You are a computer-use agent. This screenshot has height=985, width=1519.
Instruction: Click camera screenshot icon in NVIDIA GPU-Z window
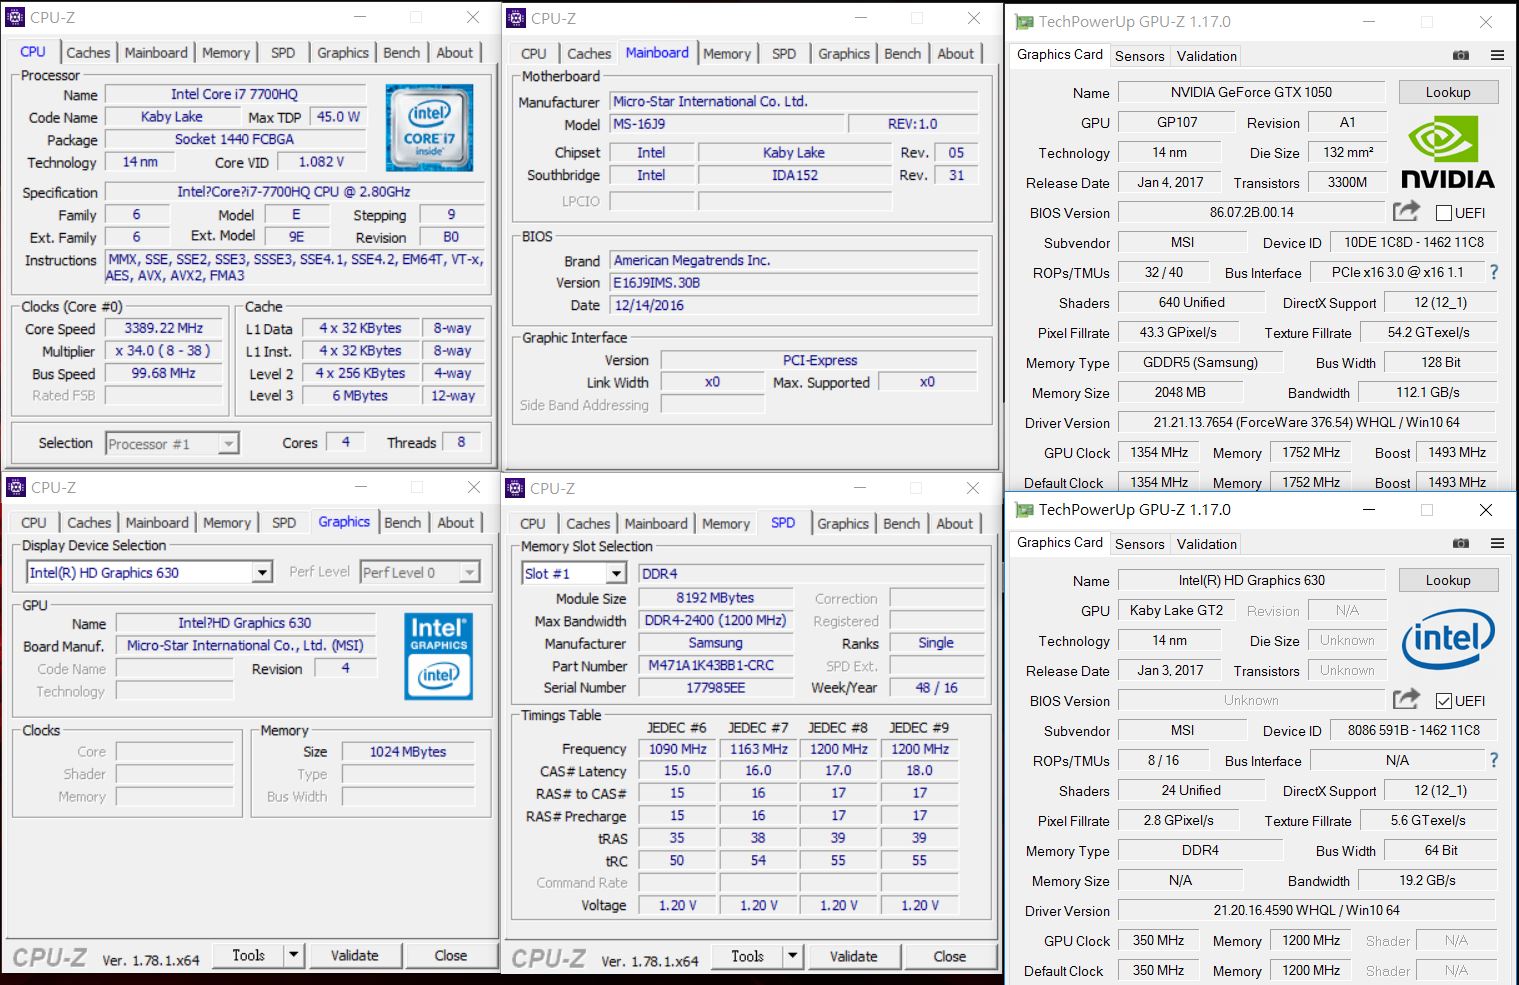tap(1461, 55)
